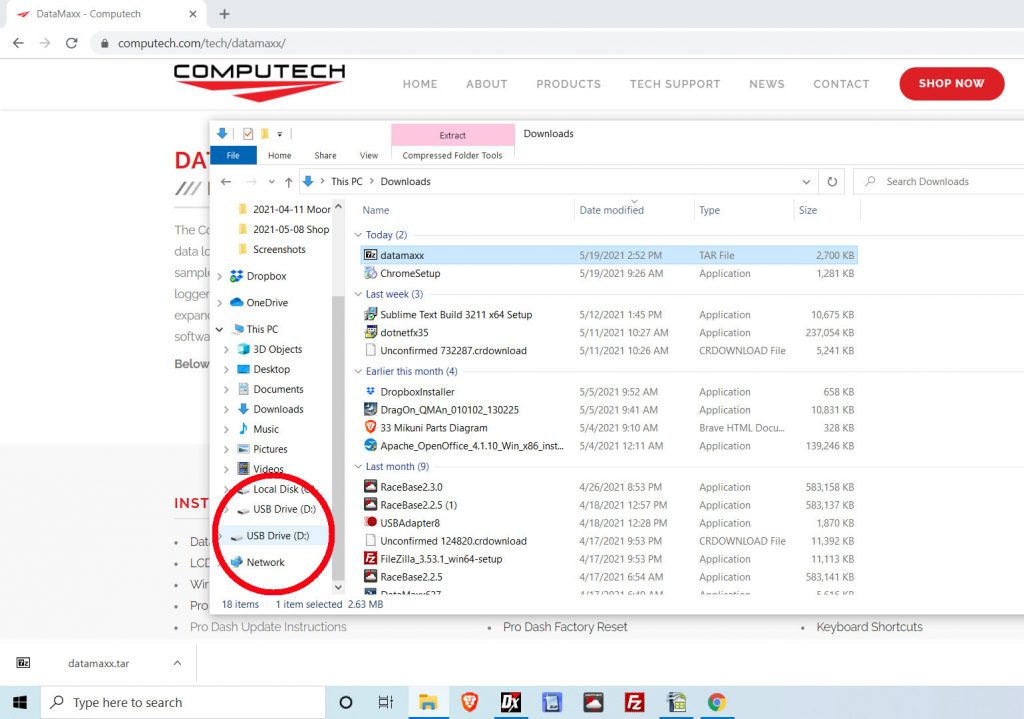Click the New Folder quick access icon
This screenshot has width=1024, height=719.
pos(264,133)
